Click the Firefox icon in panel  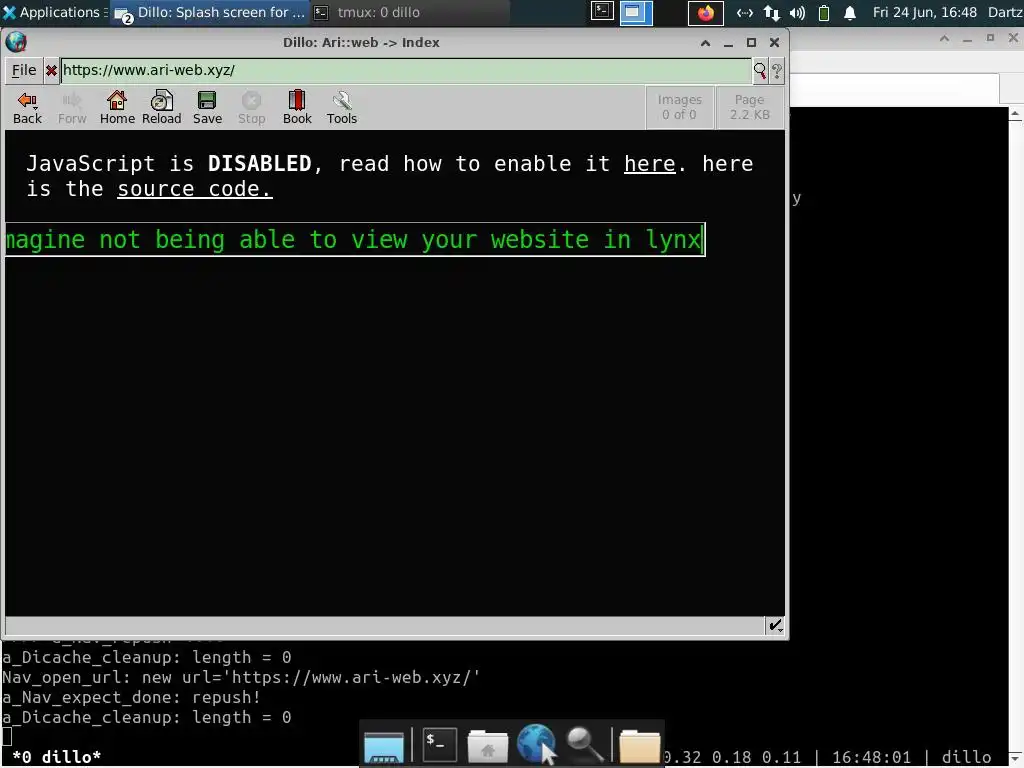706,13
